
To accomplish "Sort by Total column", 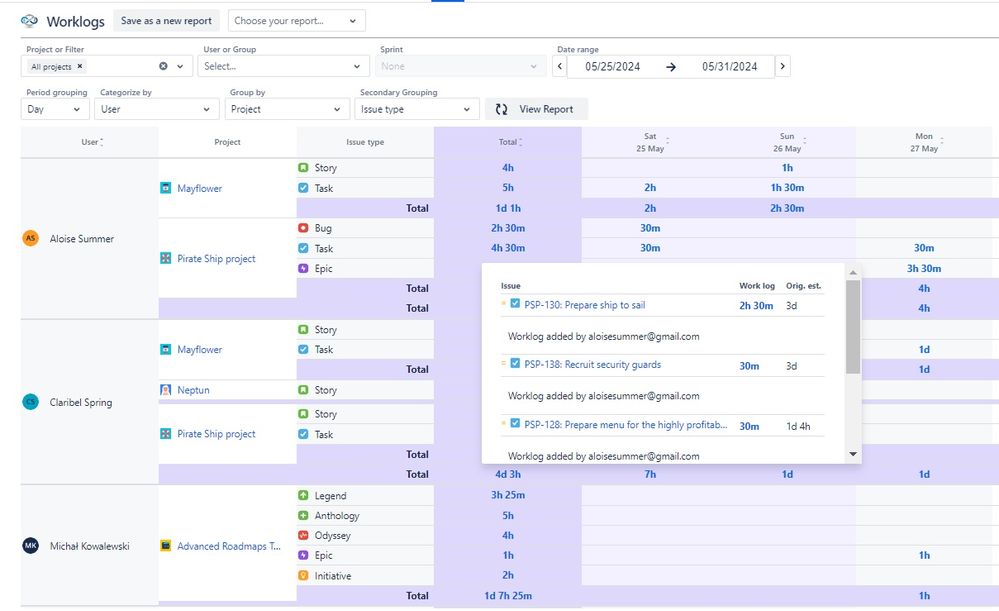I will [521, 142].
